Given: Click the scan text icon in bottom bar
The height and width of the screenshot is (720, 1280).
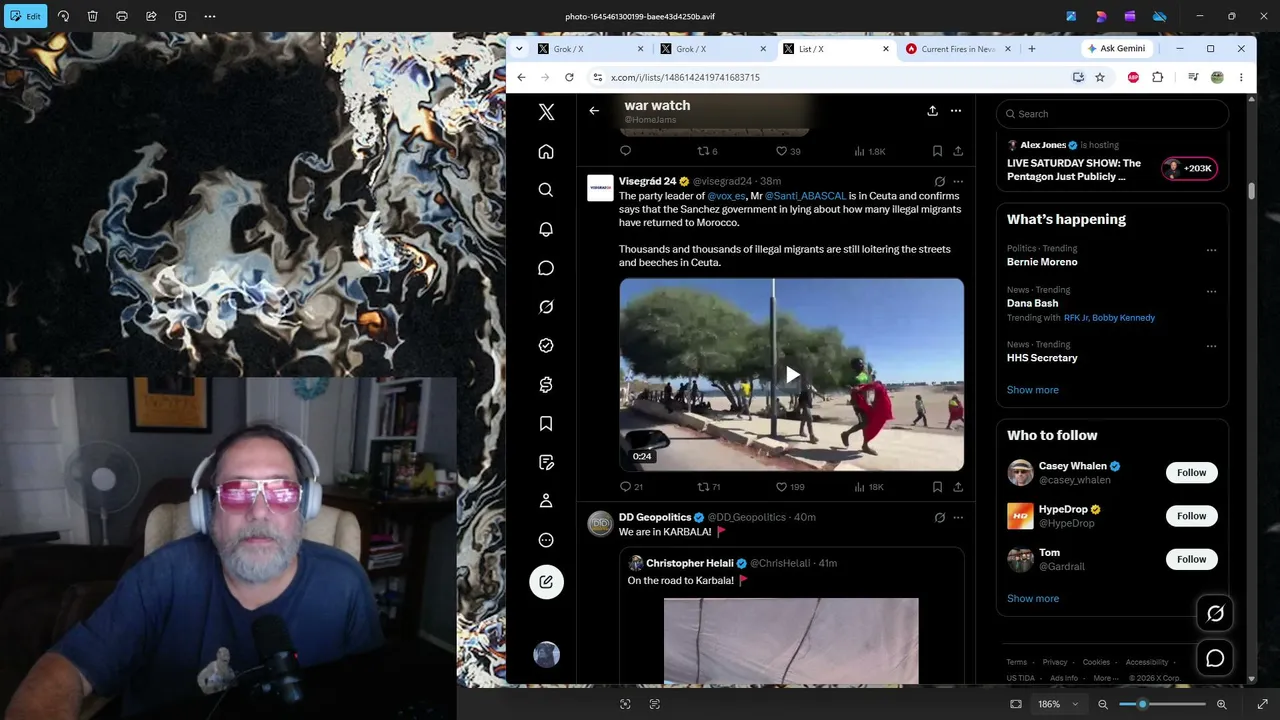Looking at the screenshot, I should click(x=655, y=704).
